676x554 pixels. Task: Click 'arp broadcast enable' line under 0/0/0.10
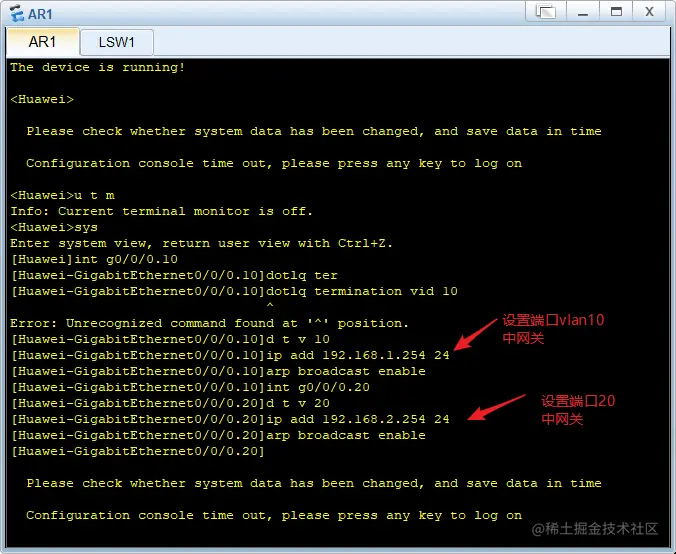218,371
